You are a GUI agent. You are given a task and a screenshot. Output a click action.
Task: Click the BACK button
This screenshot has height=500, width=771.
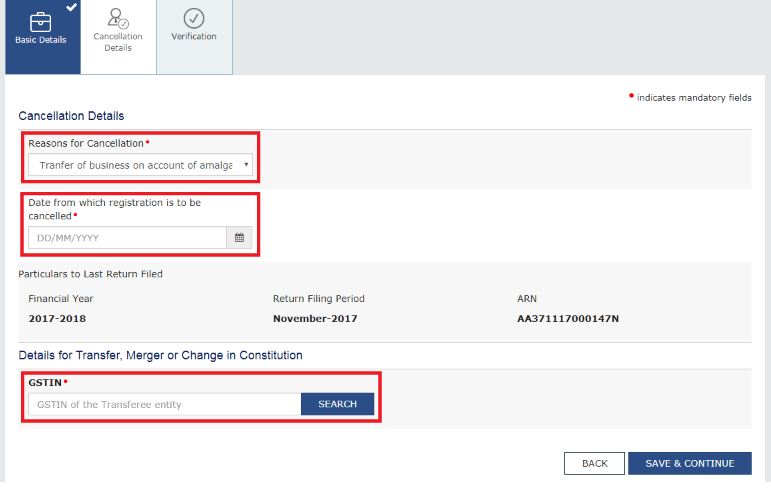pos(594,463)
